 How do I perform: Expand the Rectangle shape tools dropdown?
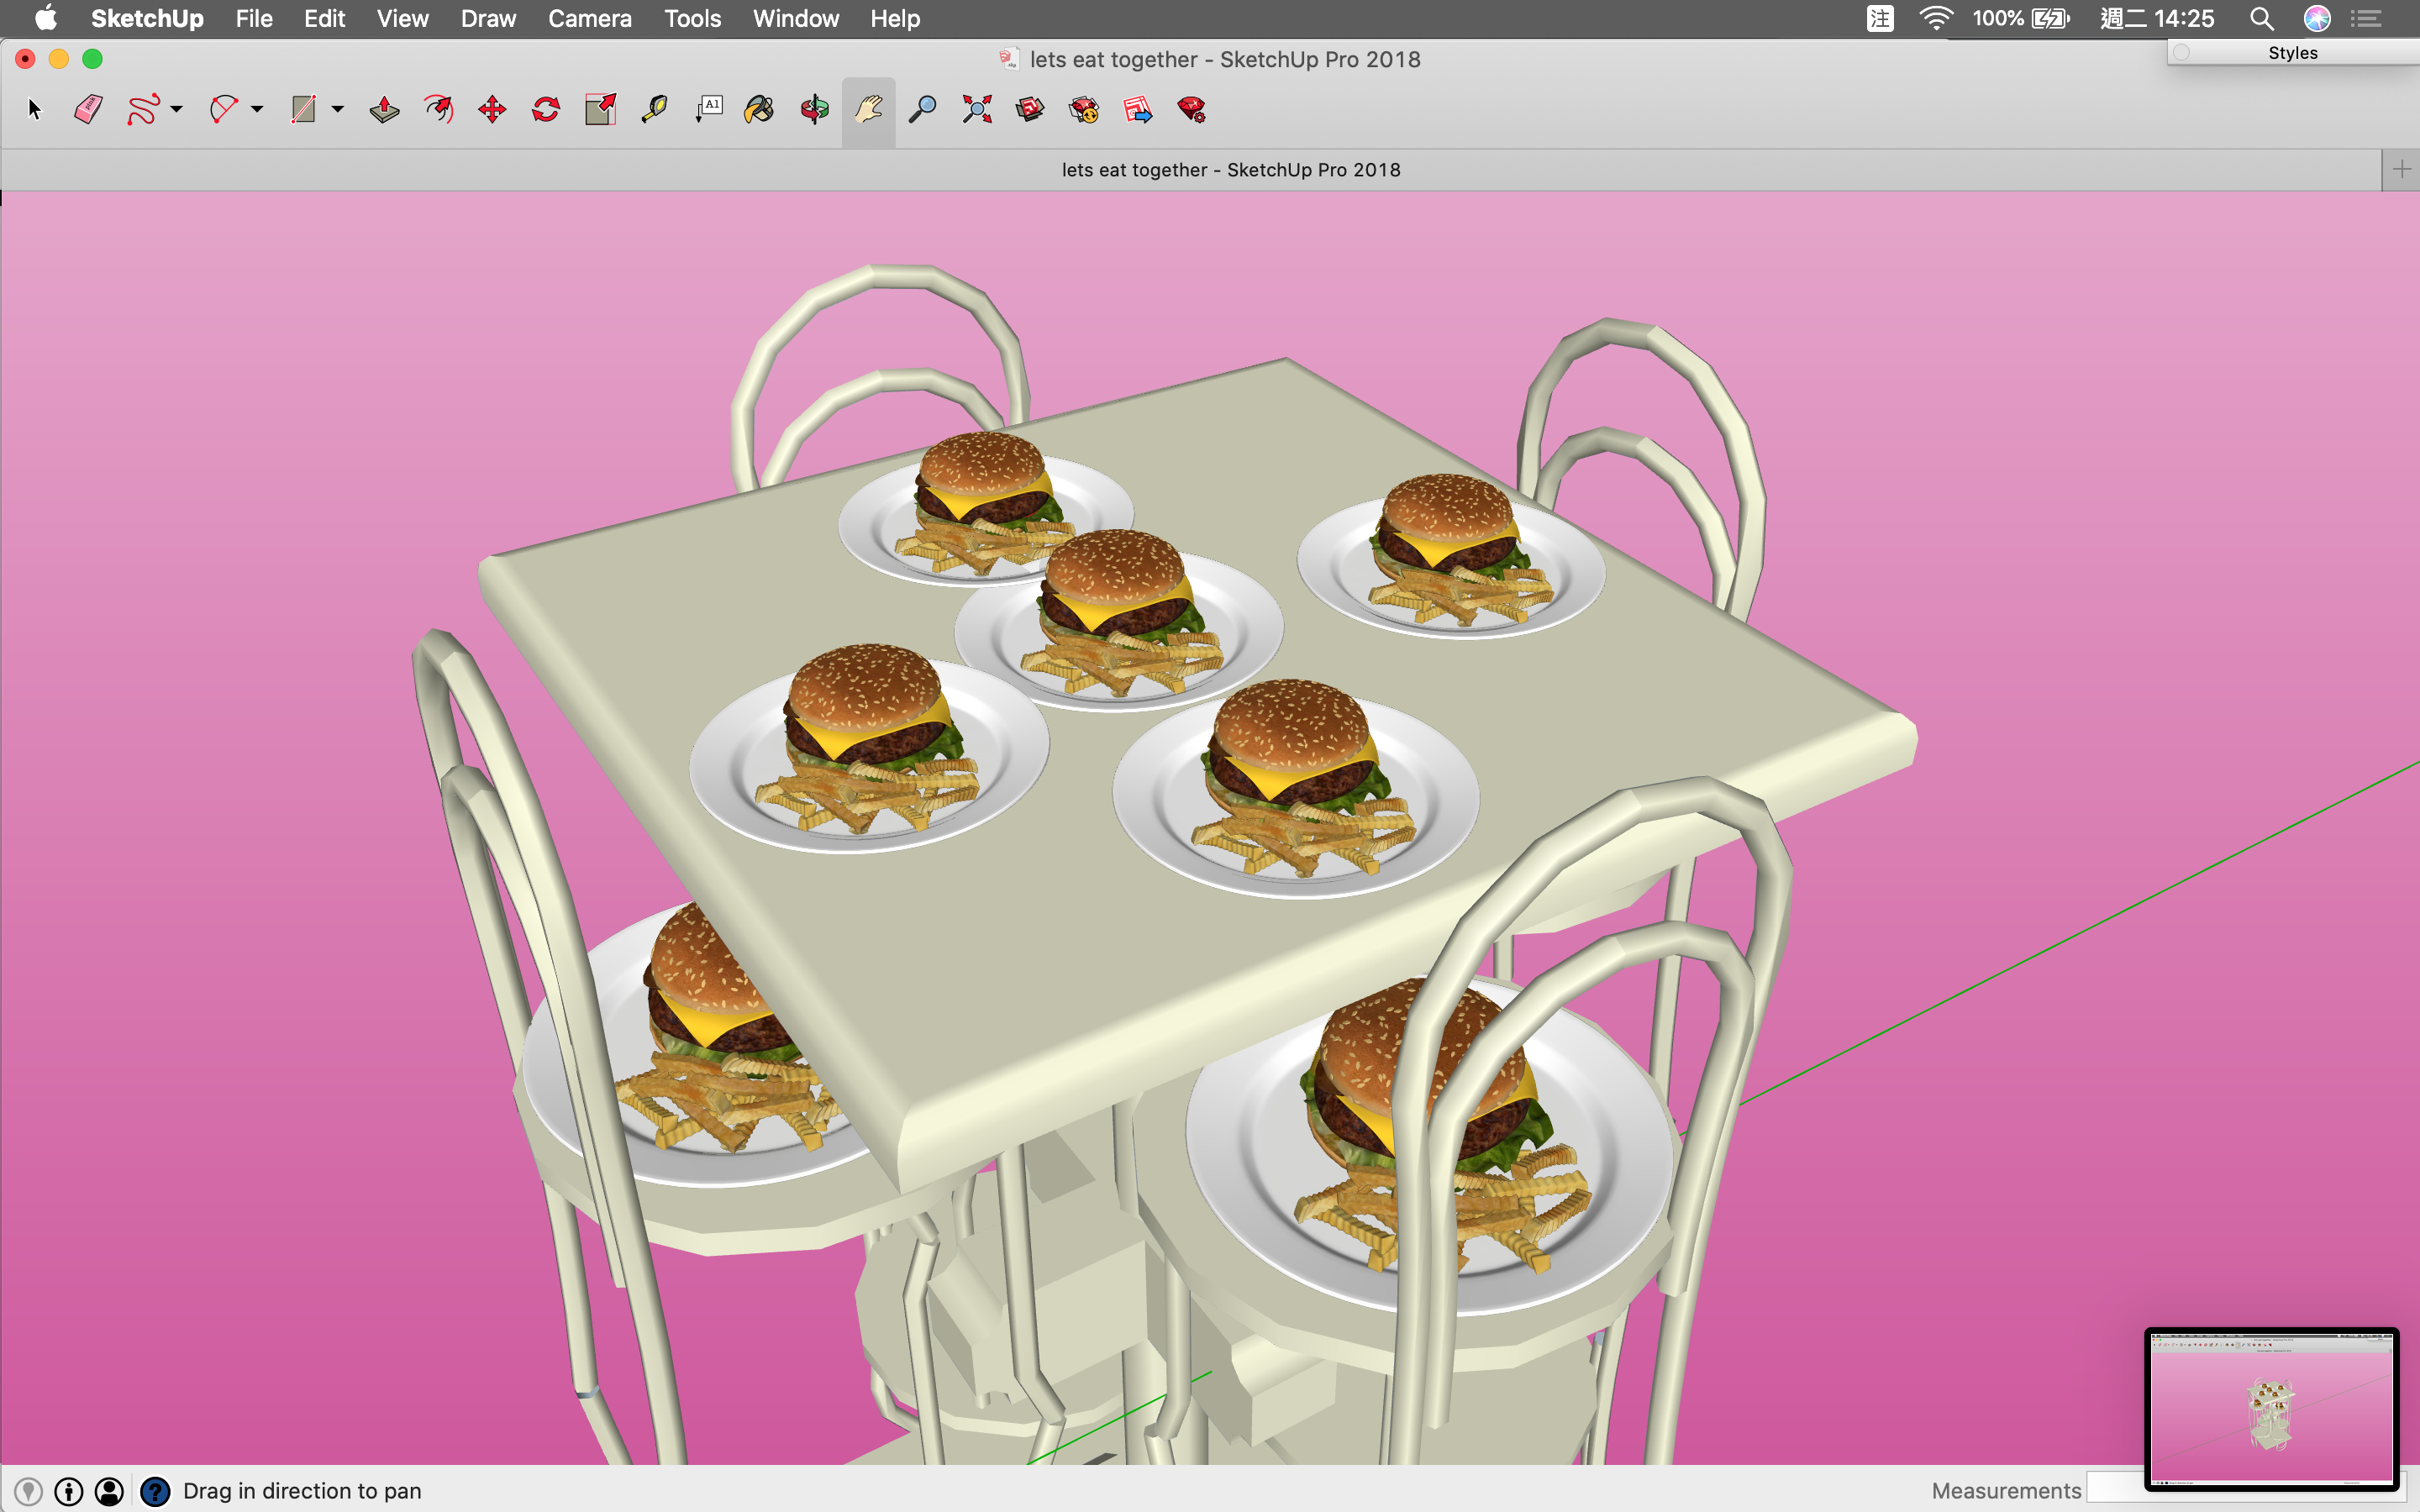coord(338,109)
